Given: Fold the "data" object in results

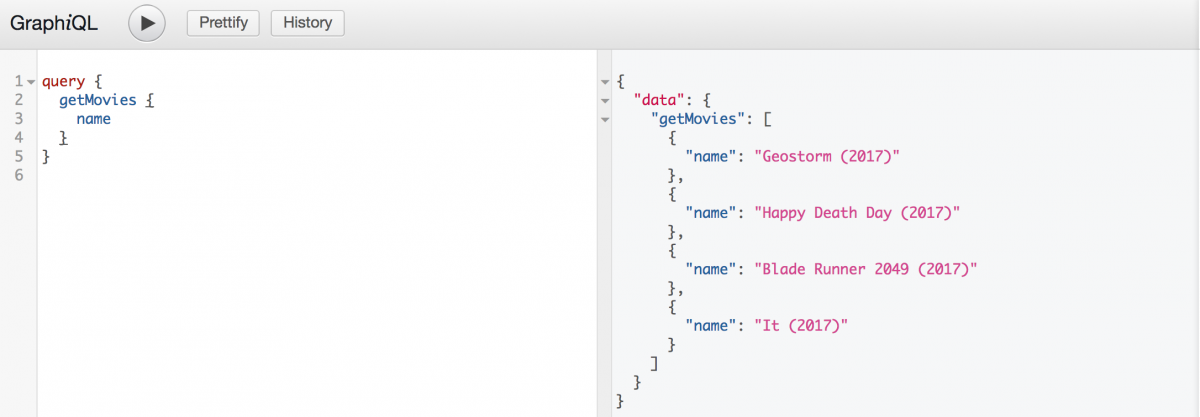Looking at the screenshot, I should click(x=604, y=100).
